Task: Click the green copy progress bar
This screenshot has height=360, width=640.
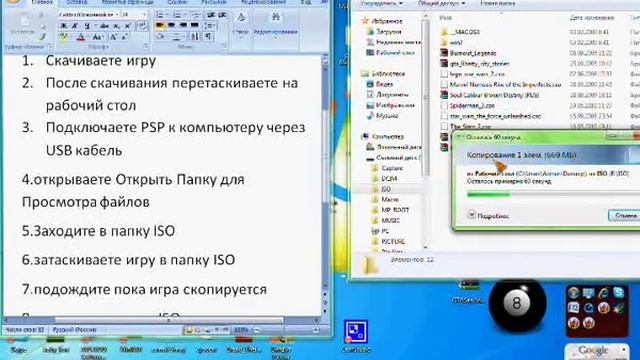Action: pos(553,195)
